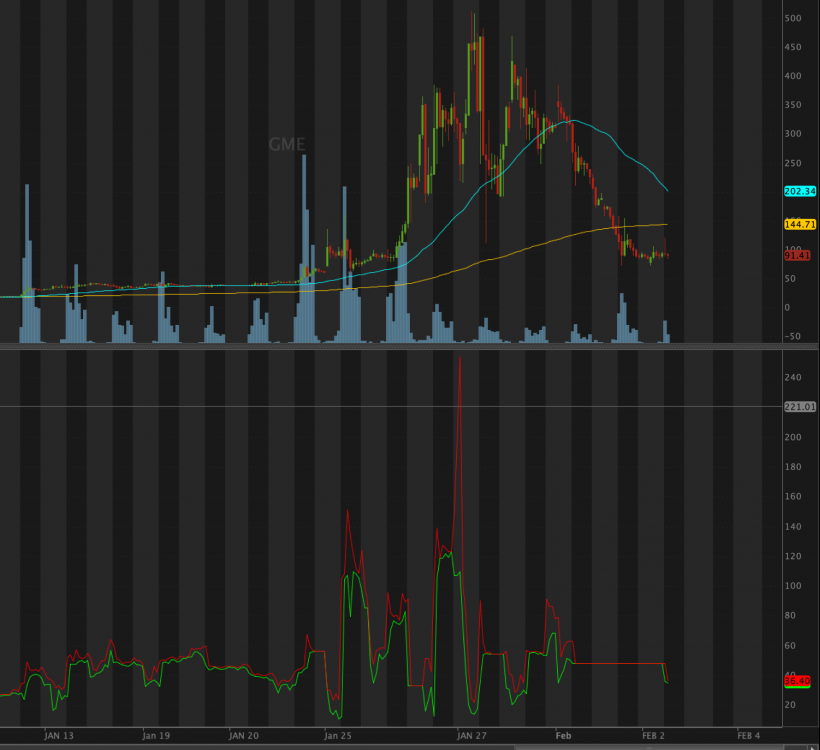Click the 500 mark on price axis

794,18
